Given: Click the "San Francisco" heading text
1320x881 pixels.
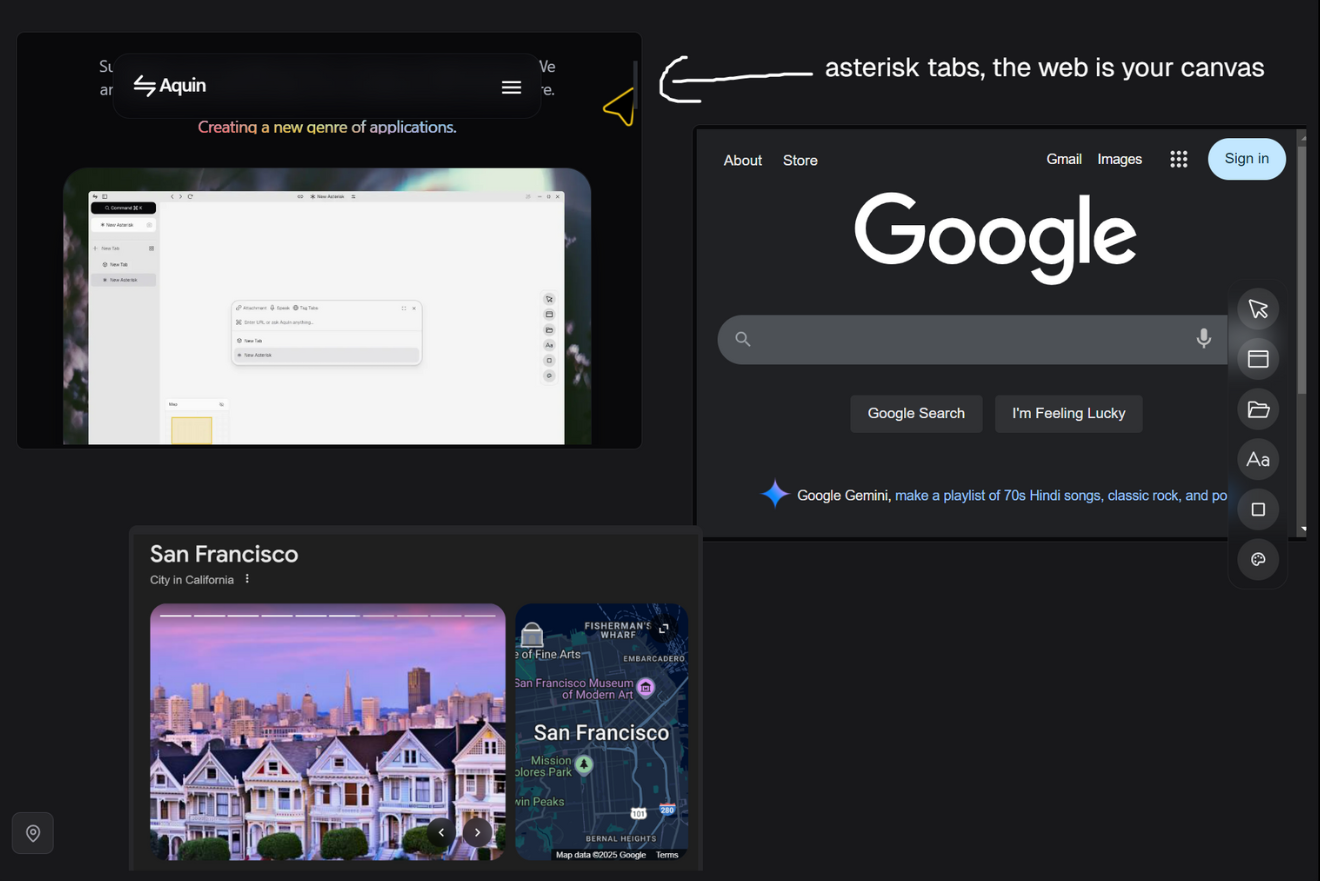Looking at the screenshot, I should coord(224,554).
